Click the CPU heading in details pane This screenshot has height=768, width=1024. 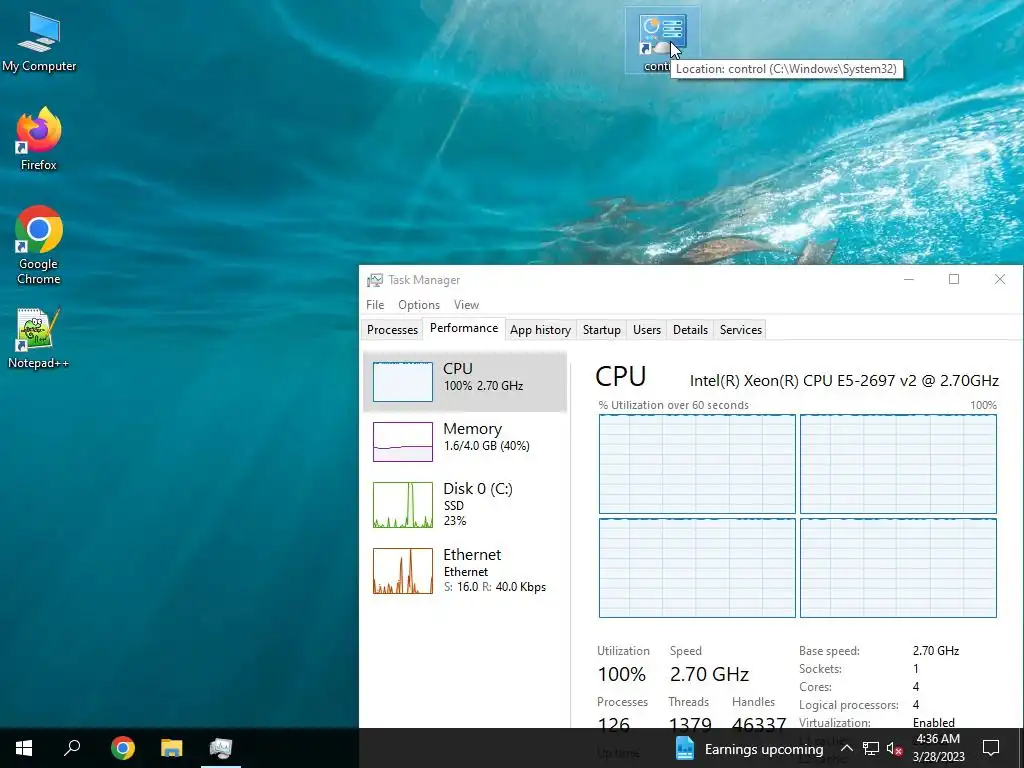click(620, 377)
